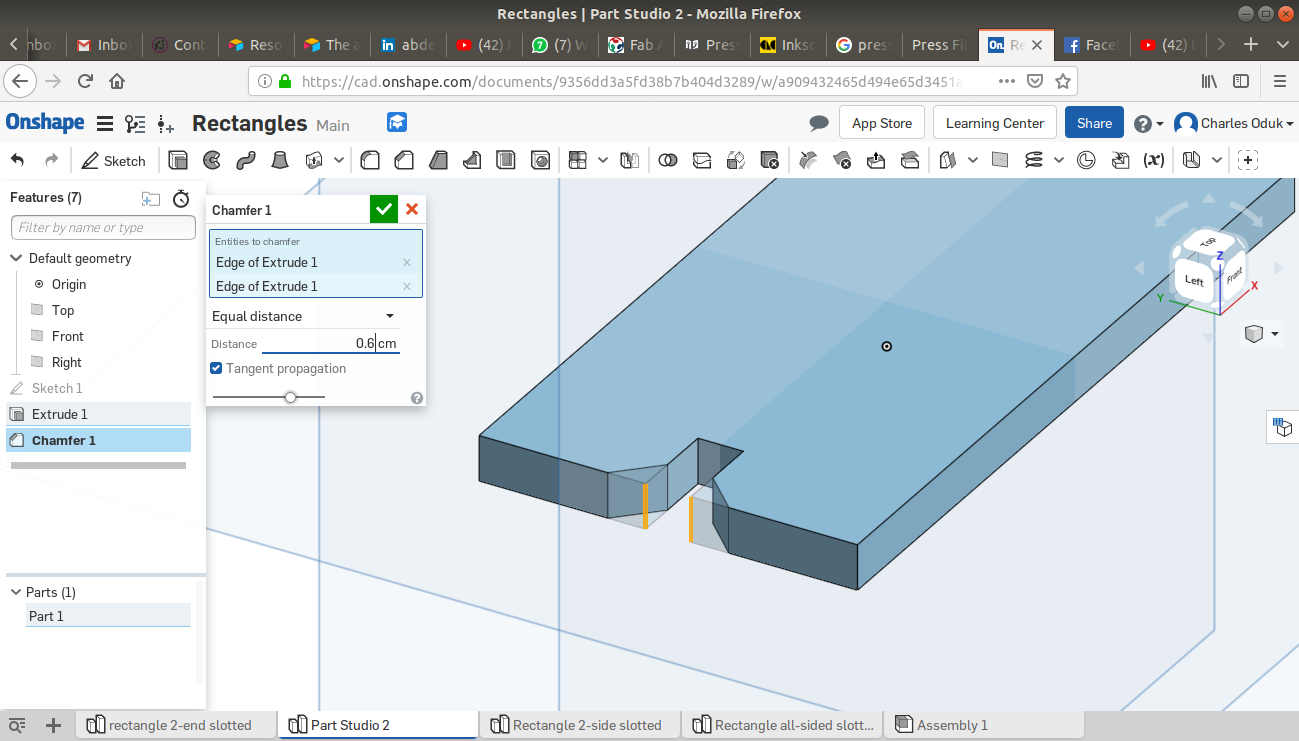Remove first Edge of Extrude 1 entry
The height and width of the screenshot is (741, 1299).
(x=406, y=262)
